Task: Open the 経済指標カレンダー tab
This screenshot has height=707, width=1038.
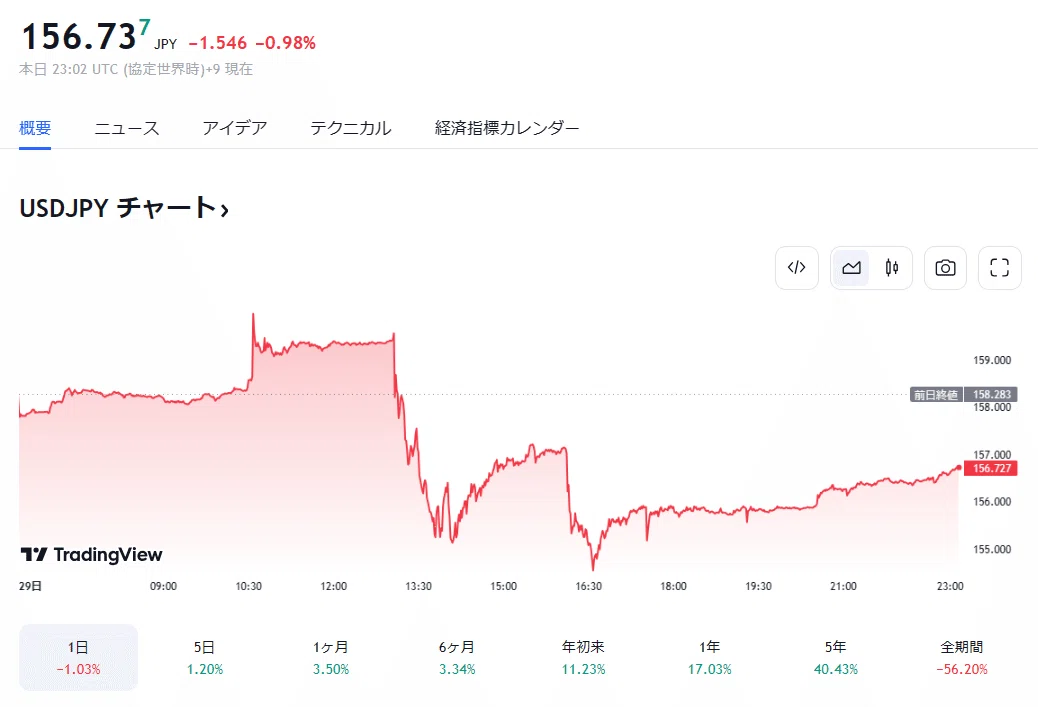Action: (507, 128)
